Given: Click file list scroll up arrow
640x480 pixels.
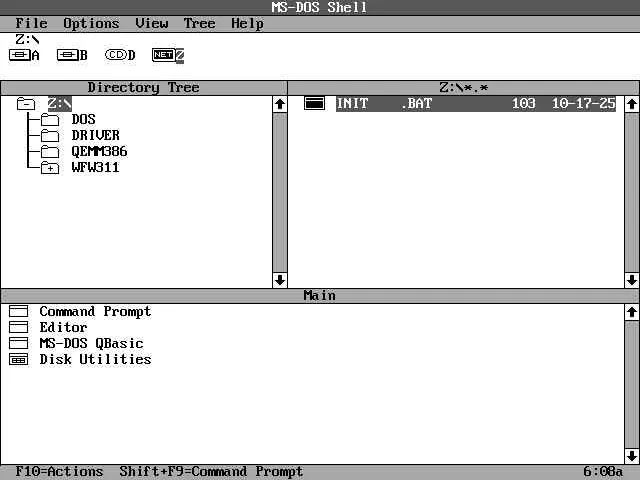Looking at the screenshot, I should [632, 104].
